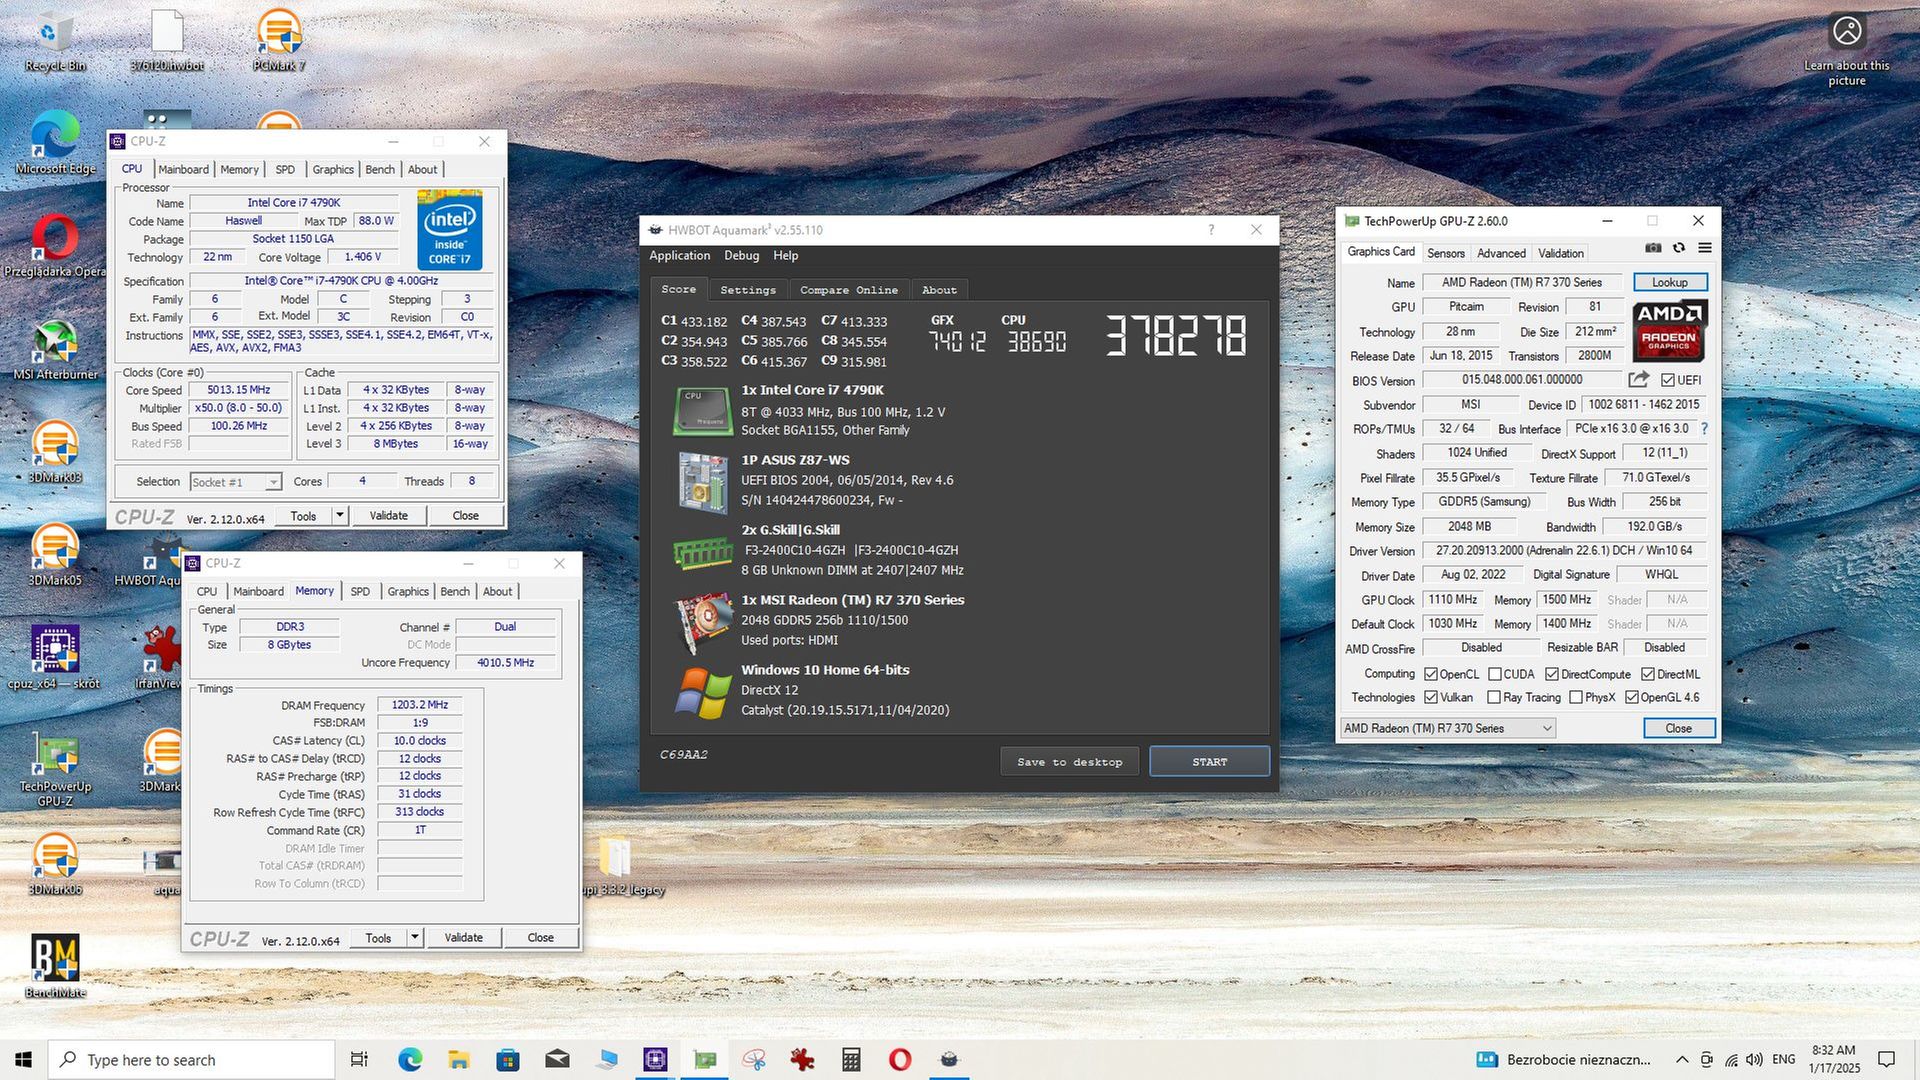Switch to Advanced tab in GPU-Z
Screen dimensions: 1920x1080
pos(1501,253)
